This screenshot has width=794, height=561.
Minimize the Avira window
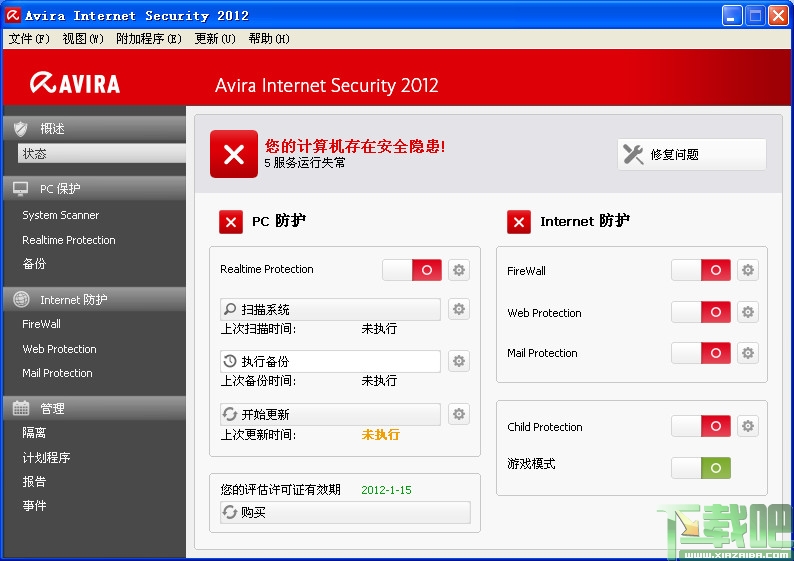tap(732, 15)
